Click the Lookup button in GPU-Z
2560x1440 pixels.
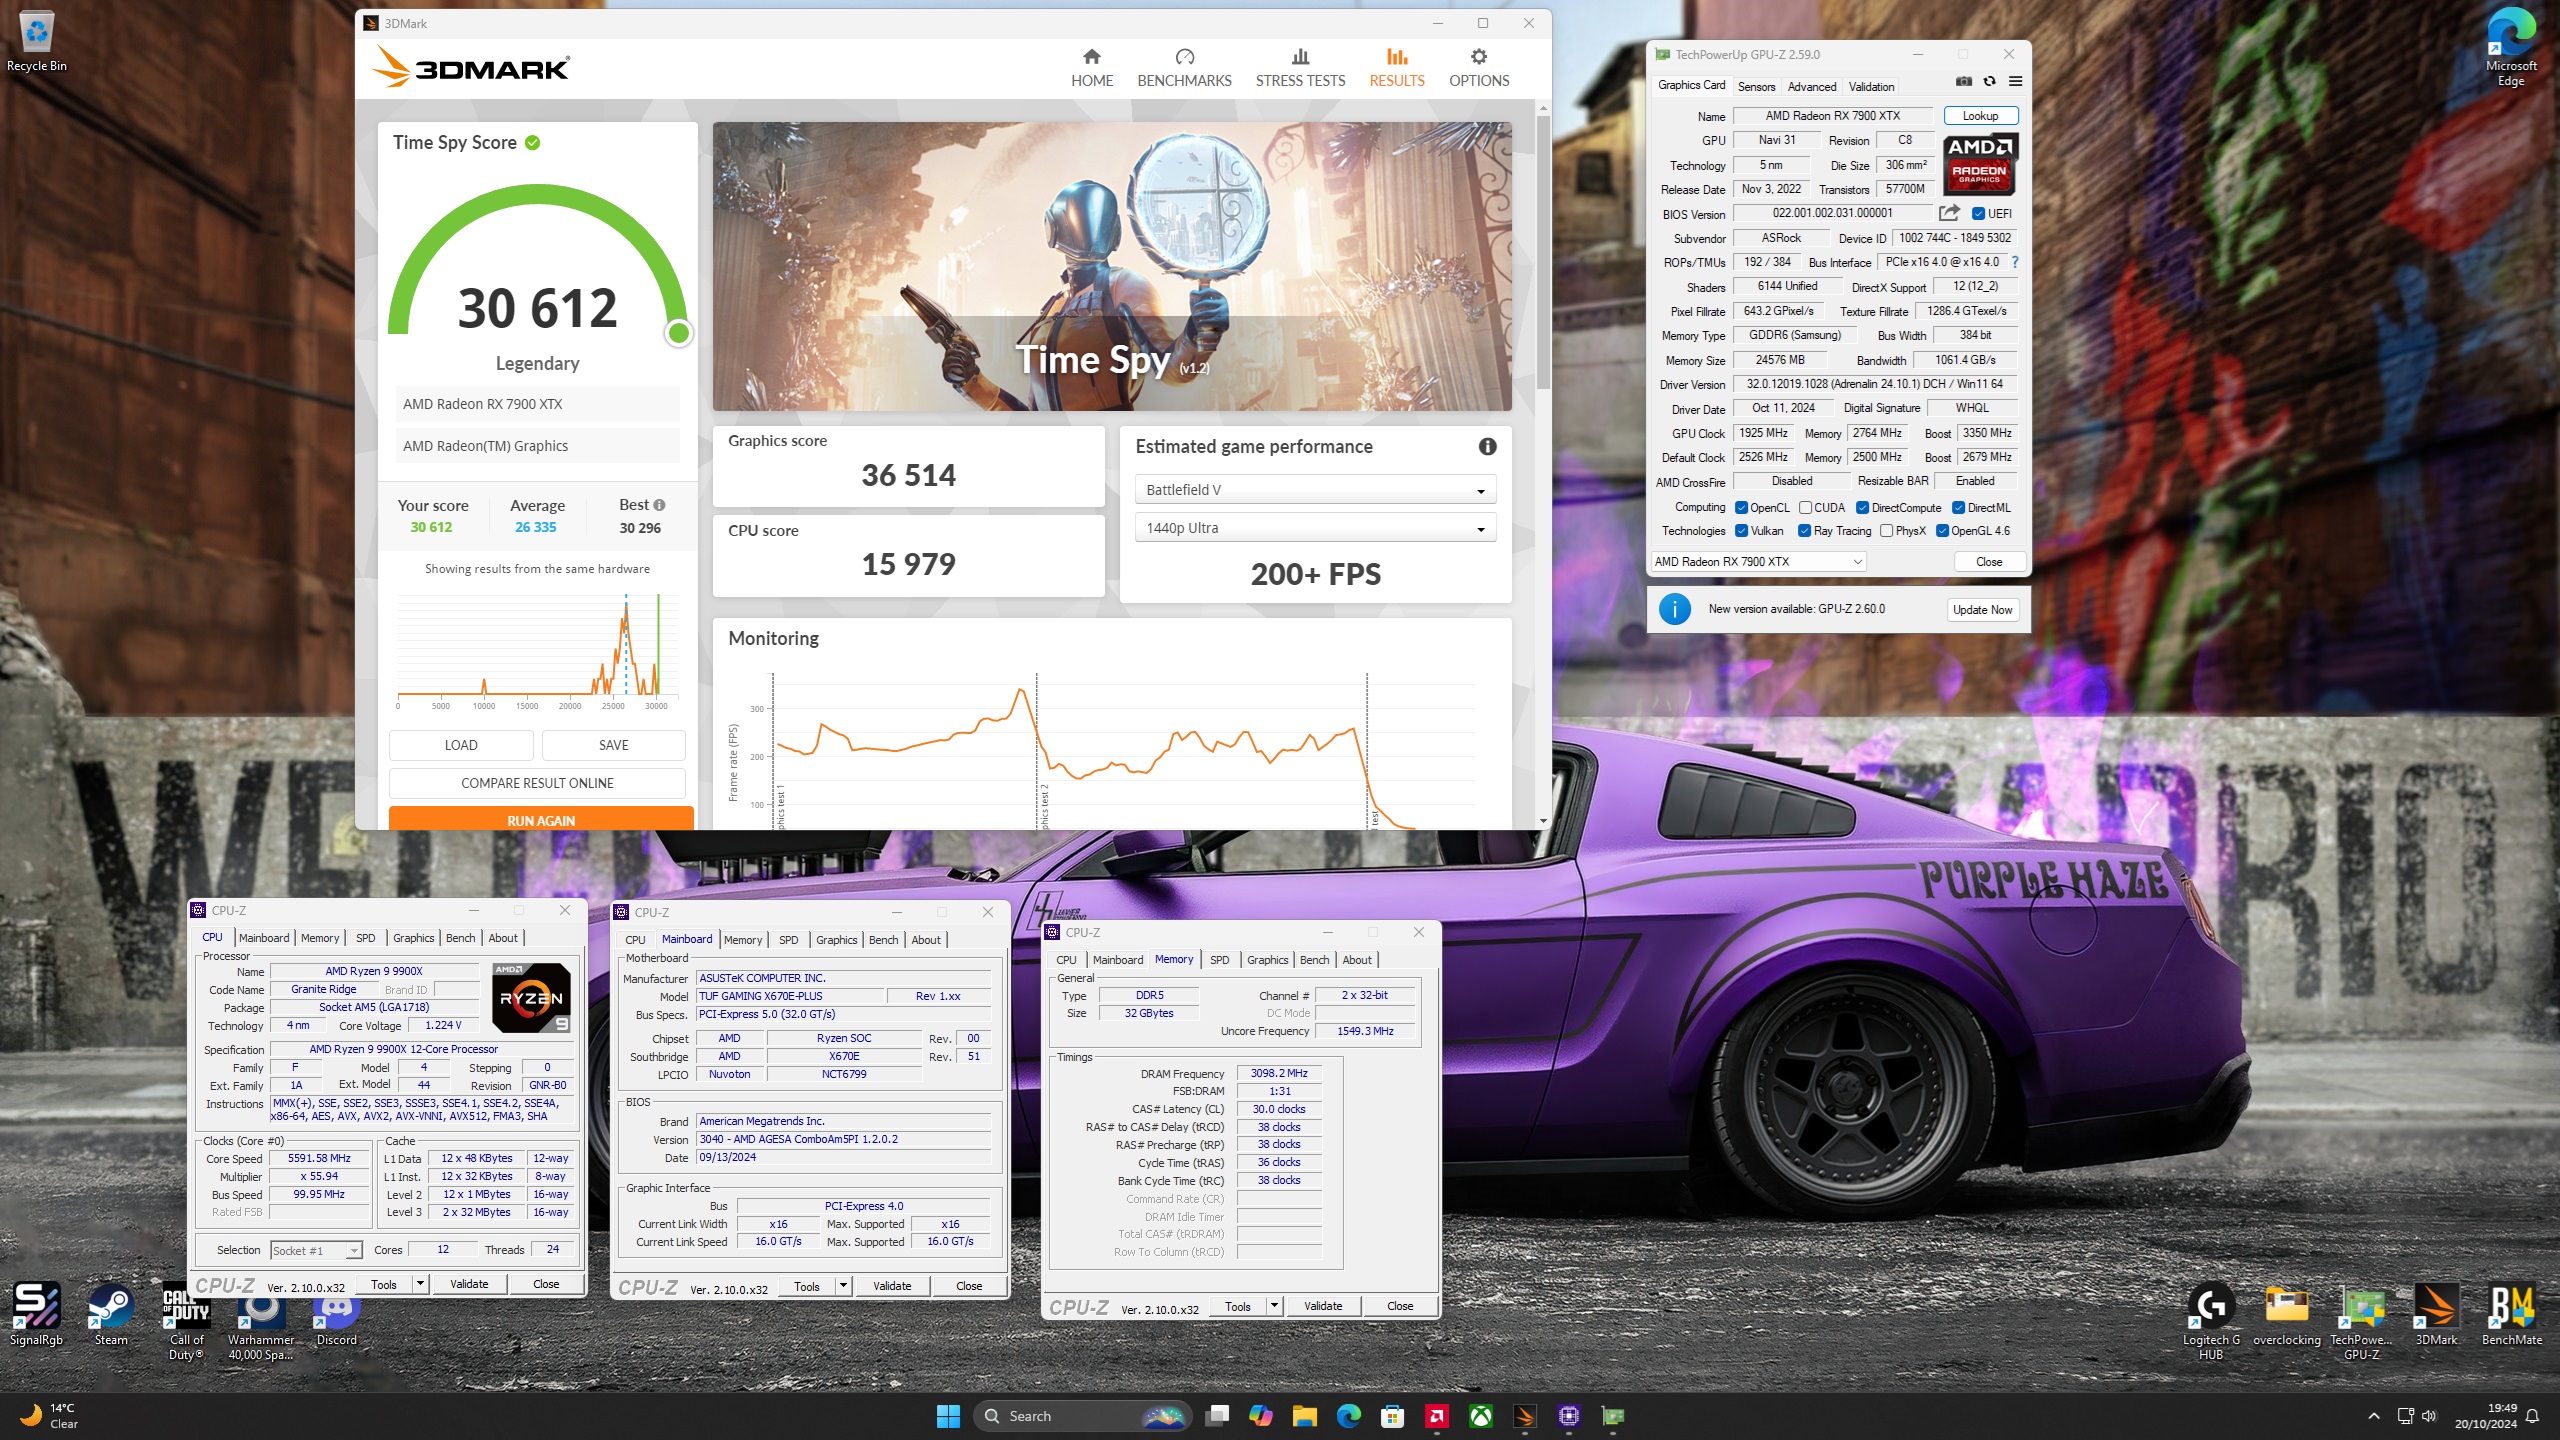pyautogui.click(x=1980, y=116)
